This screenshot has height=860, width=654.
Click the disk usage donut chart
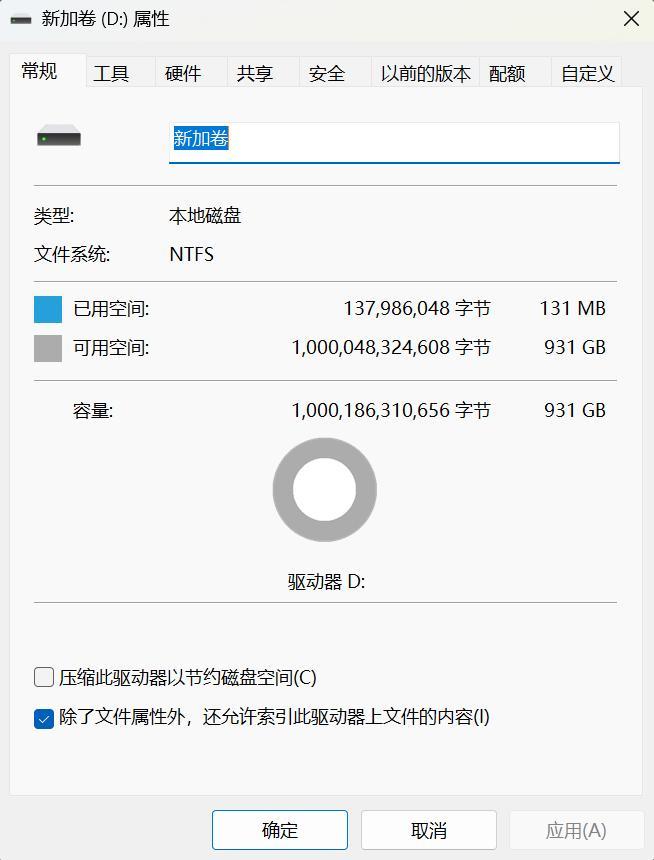(325, 490)
